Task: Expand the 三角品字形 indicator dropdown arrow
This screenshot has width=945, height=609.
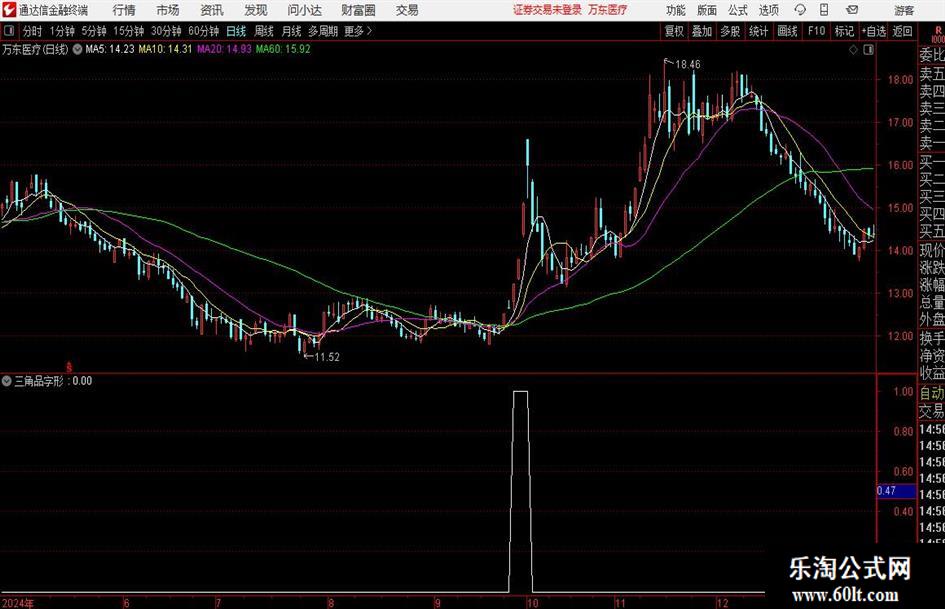Action: click(x=7, y=381)
